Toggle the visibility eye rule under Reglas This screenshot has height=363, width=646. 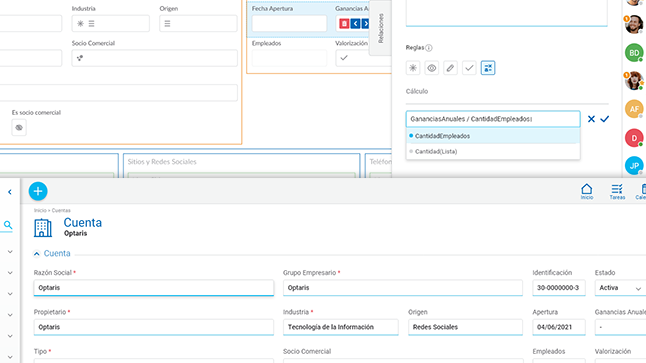pyautogui.click(x=431, y=68)
